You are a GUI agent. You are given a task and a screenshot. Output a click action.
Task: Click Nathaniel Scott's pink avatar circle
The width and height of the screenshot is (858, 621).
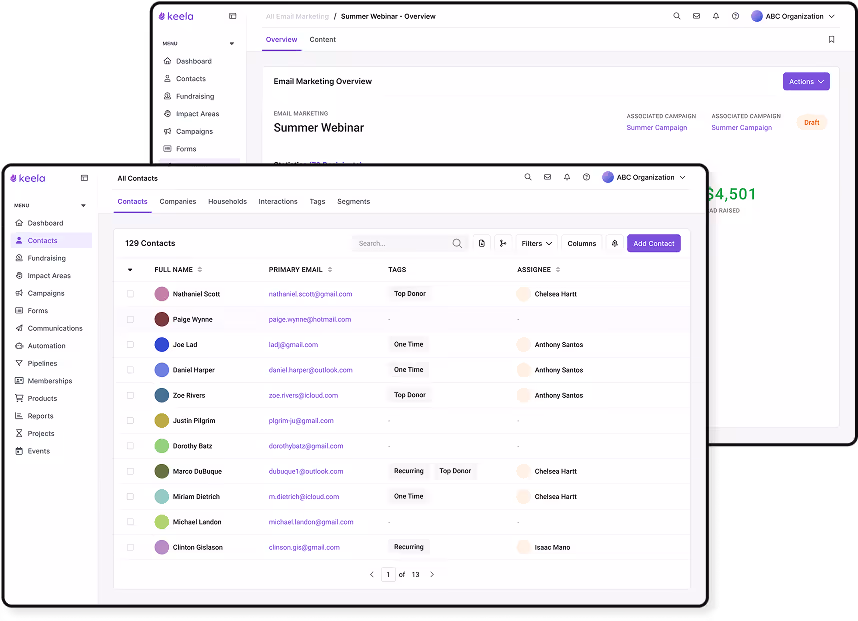click(x=161, y=294)
